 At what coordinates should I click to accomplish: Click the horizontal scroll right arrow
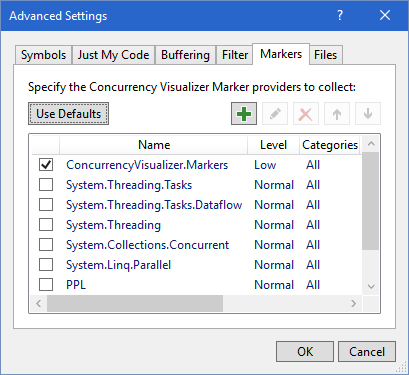[x=354, y=303]
